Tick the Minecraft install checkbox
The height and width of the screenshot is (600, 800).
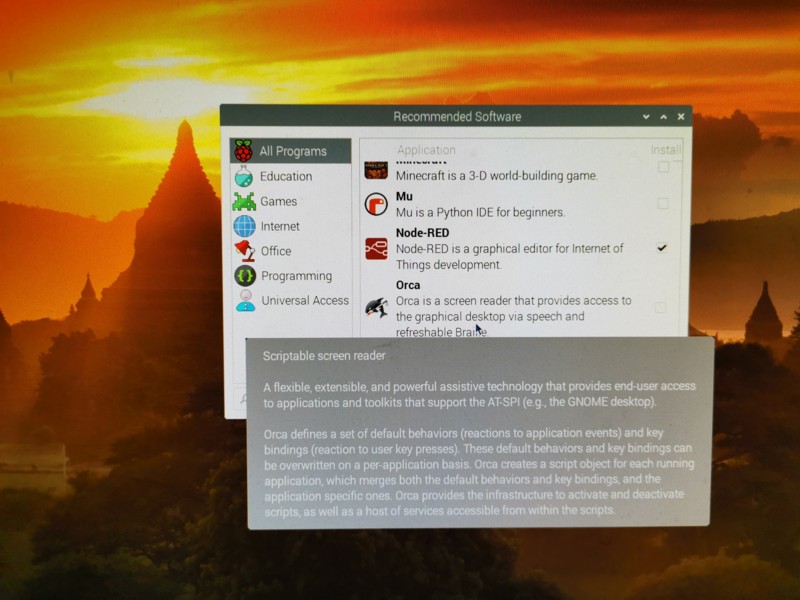click(663, 167)
